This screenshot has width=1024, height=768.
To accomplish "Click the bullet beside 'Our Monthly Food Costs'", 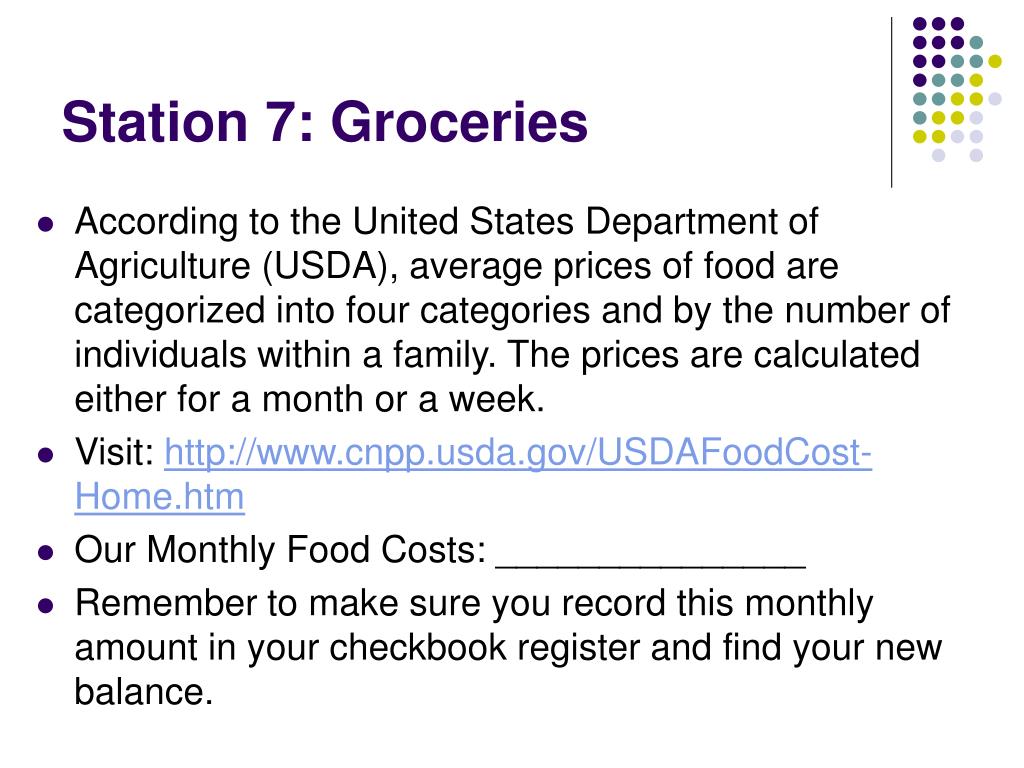I will [x=46, y=552].
